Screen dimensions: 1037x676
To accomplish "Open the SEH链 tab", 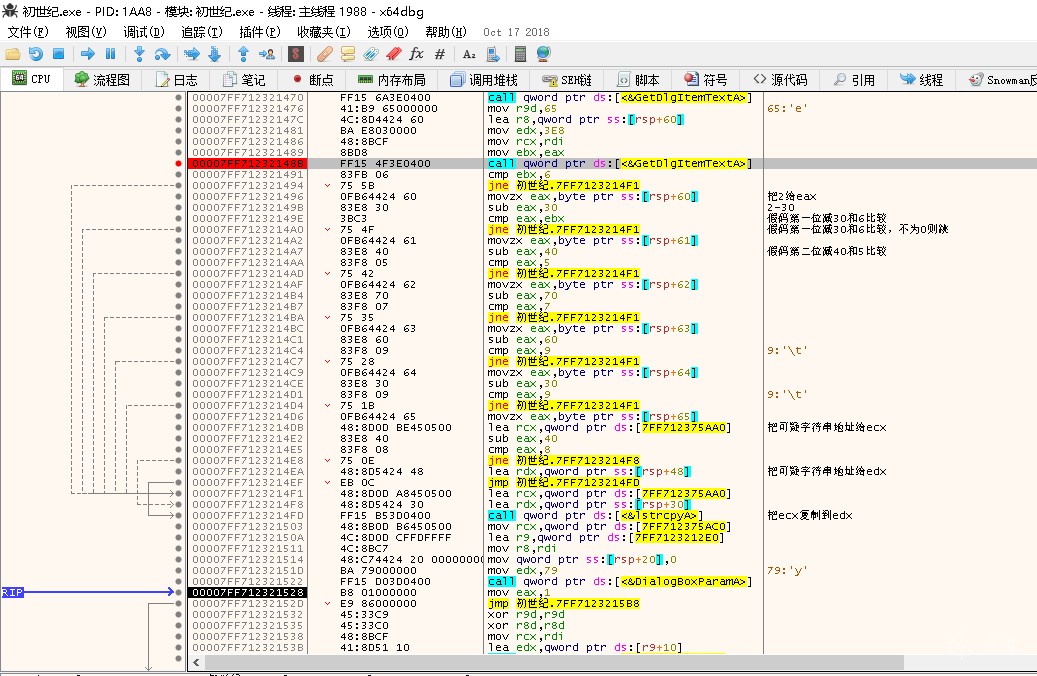I will pos(567,79).
